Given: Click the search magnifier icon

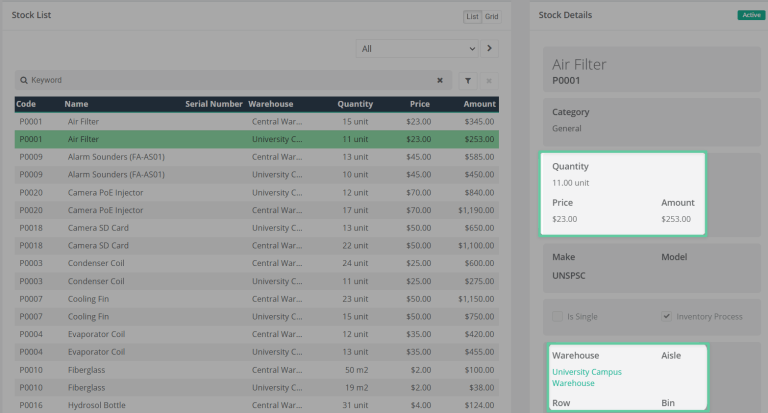Looking at the screenshot, I should tap(23, 80).
